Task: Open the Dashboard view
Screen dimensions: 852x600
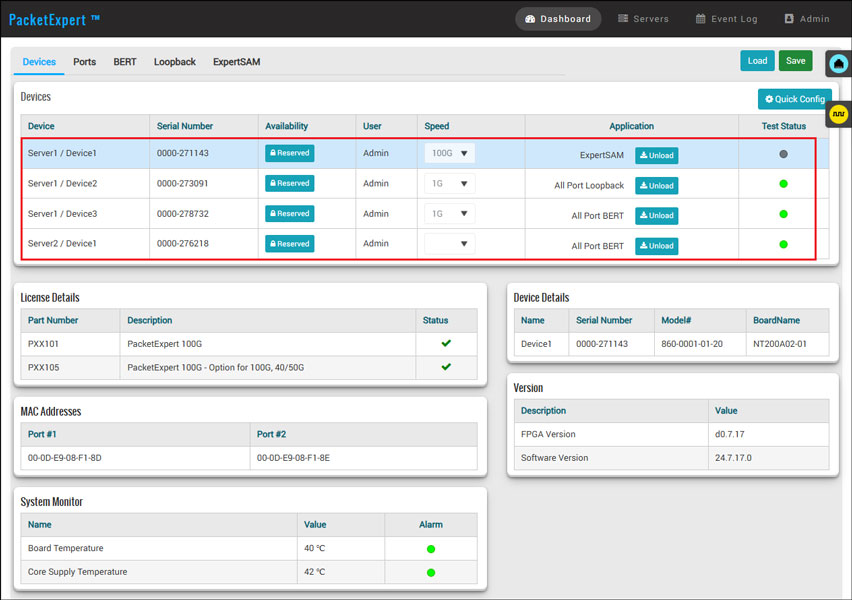Action: [558, 19]
